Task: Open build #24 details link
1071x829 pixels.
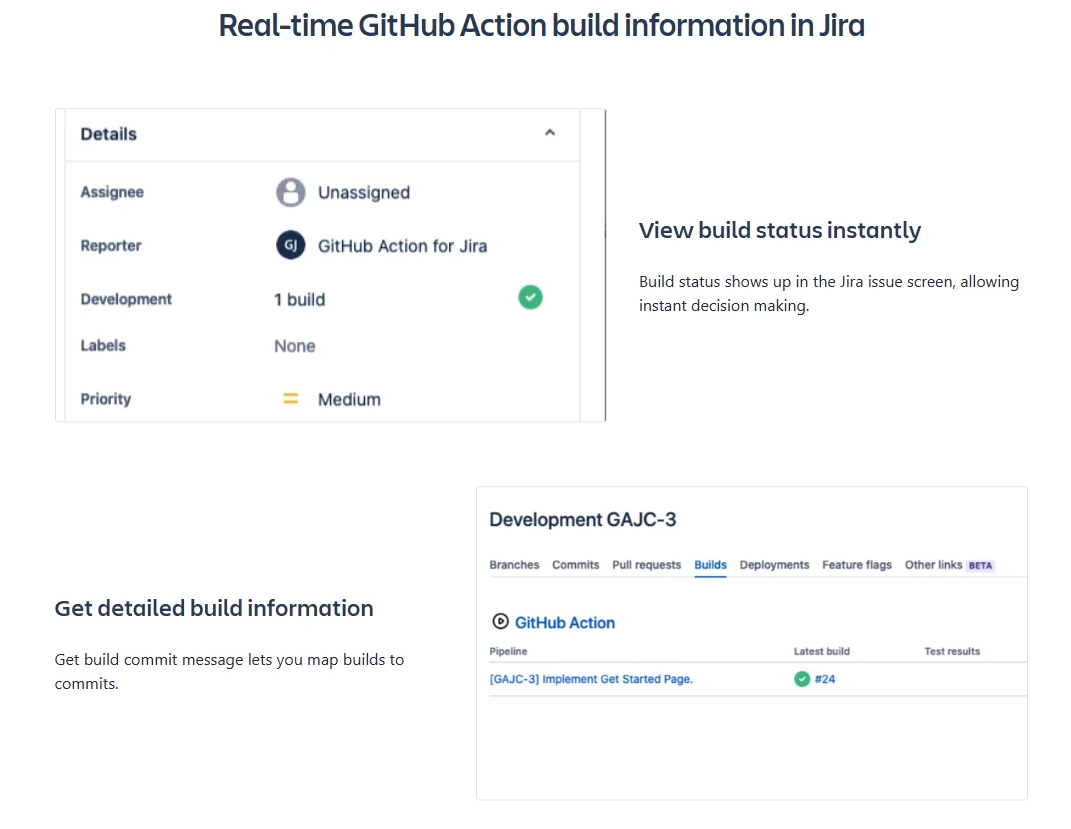Action: tap(823, 678)
